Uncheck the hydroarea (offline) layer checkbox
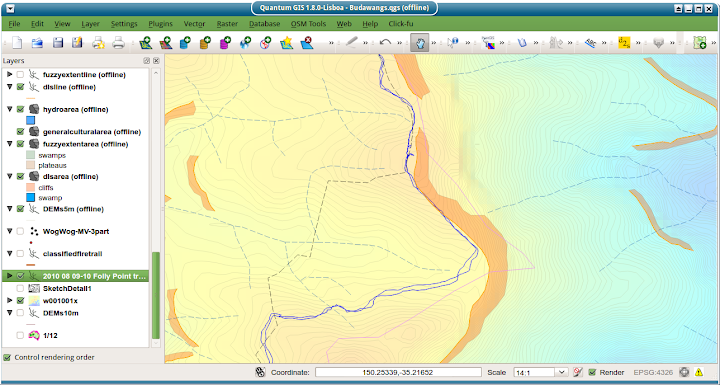This screenshot has height=385, width=720. (x=20, y=109)
